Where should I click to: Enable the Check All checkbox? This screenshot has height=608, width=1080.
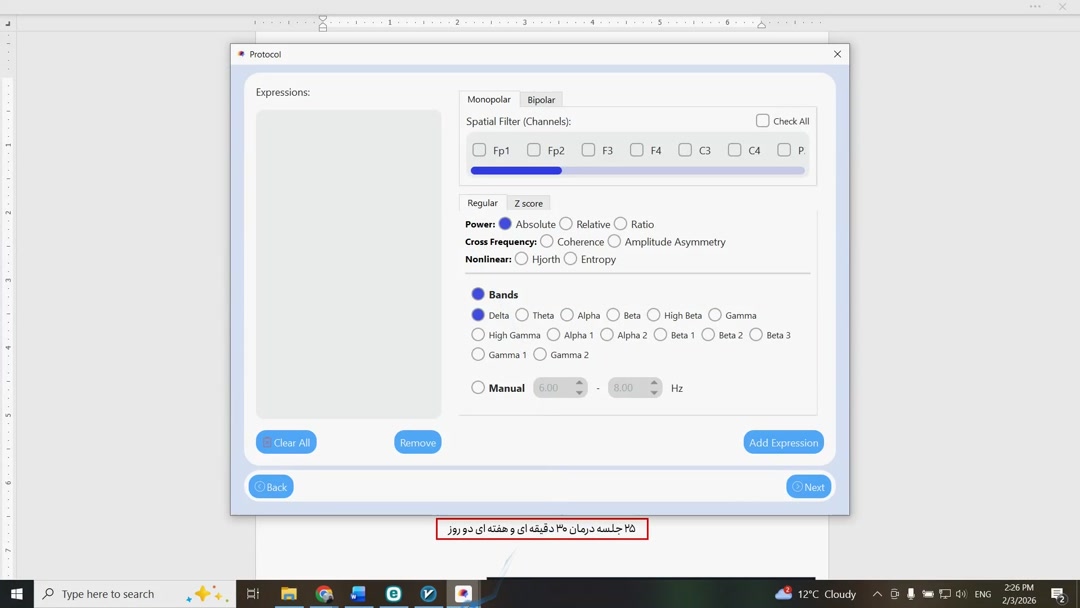[x=762, y=120]
